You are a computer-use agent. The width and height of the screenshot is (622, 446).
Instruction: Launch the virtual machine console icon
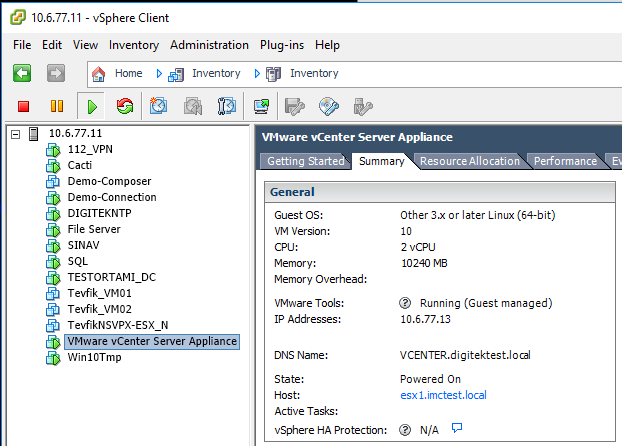point(261,106)
